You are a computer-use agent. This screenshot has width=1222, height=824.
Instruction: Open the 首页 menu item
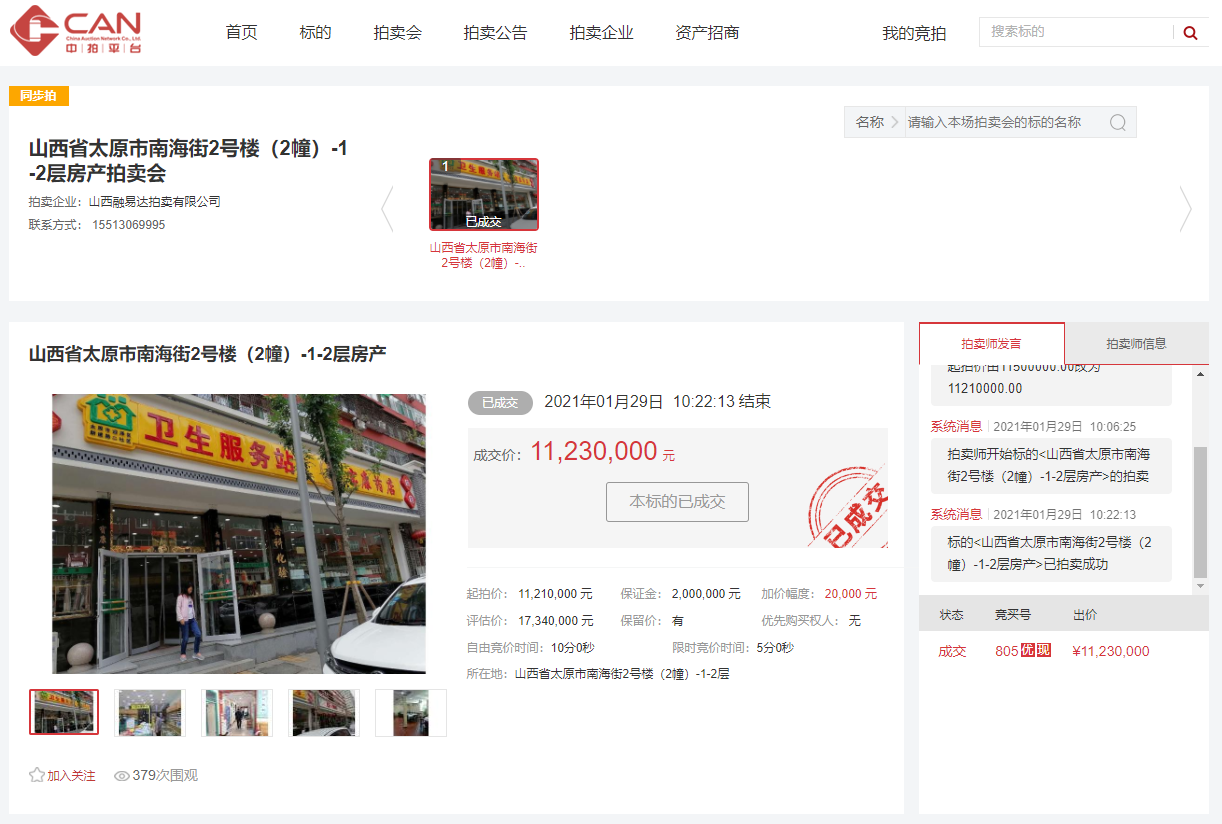[x=241, y=32]
